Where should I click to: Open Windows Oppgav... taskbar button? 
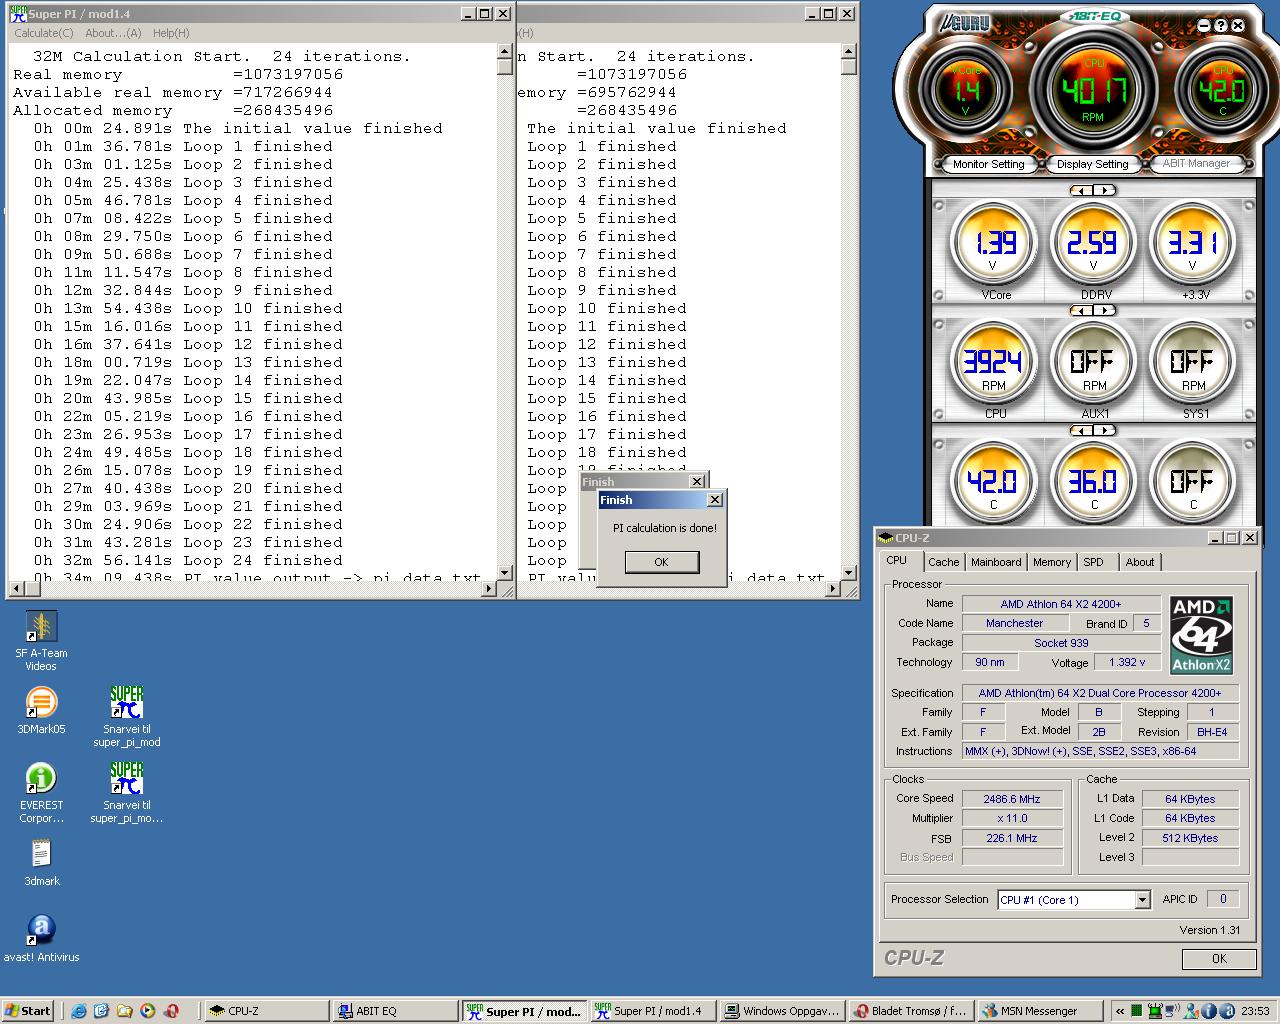point(782,1011)
